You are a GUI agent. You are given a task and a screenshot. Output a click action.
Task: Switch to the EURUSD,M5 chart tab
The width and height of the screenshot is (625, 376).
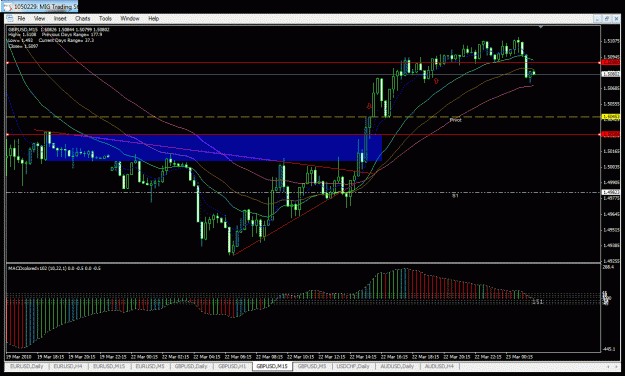point(150,366)
